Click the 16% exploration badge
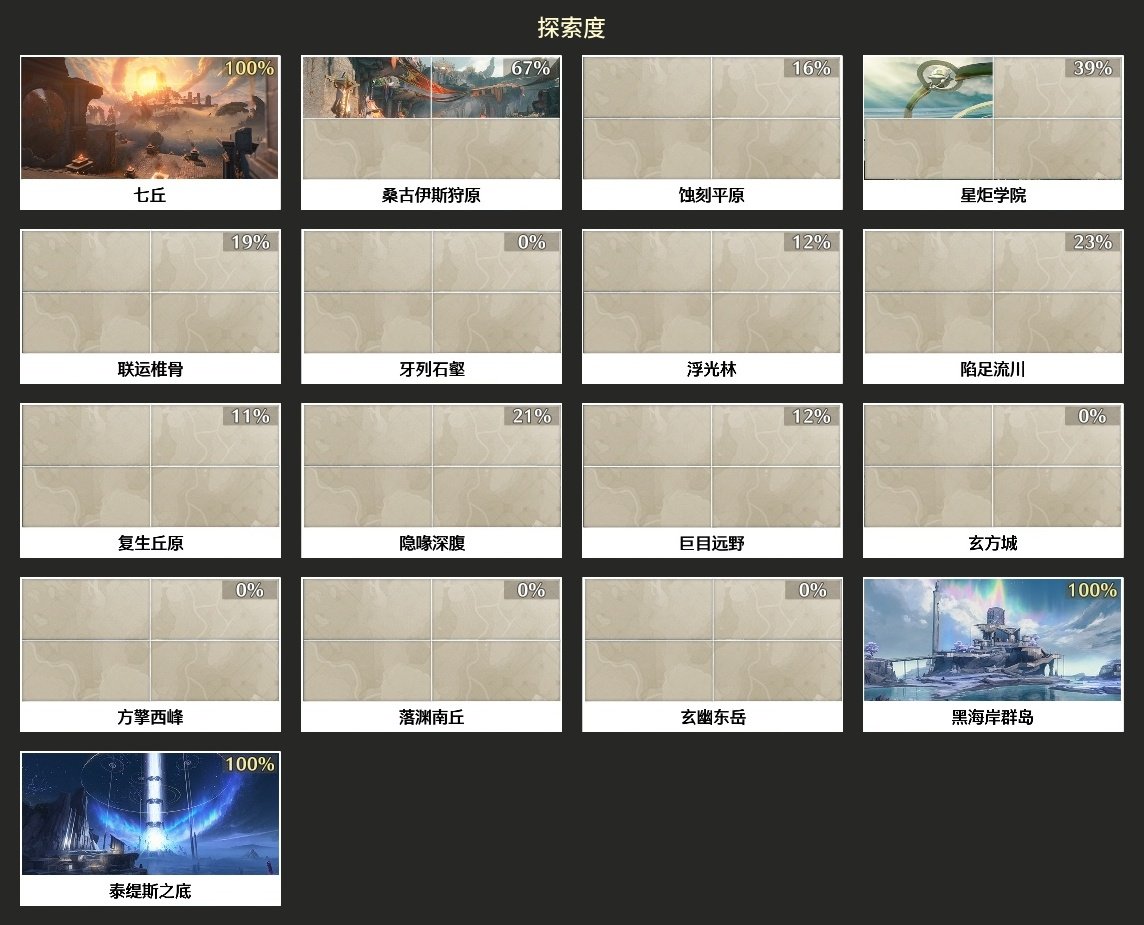This screenshot has width=1144, height=925. point(811,68)
